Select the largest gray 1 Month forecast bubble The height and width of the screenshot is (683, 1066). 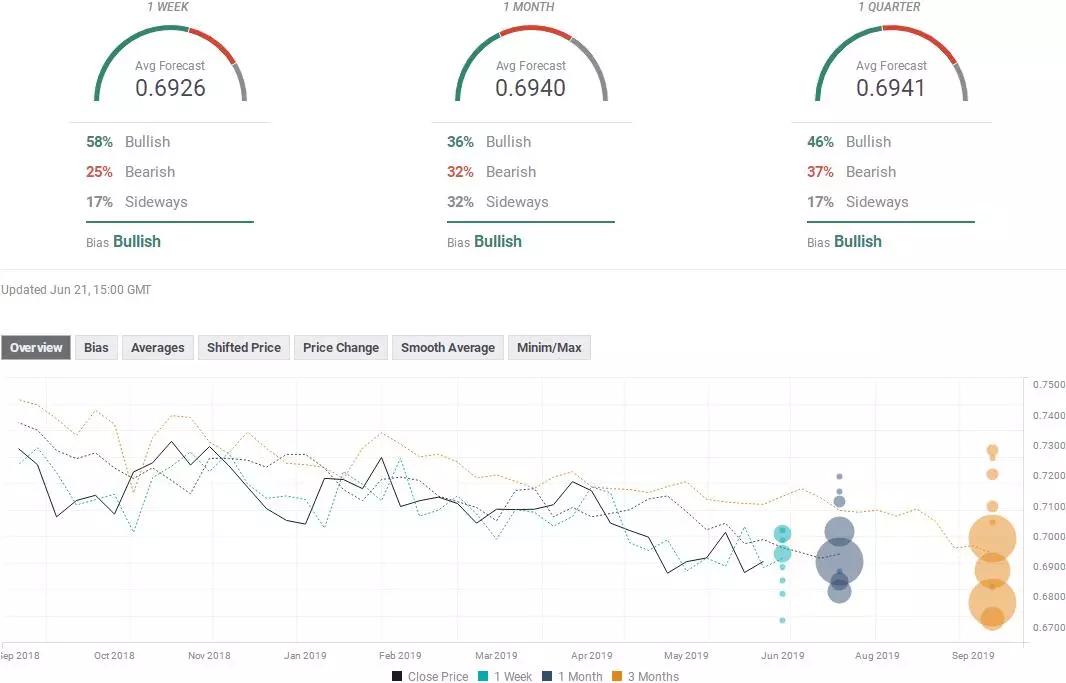(x=839, y=561)
